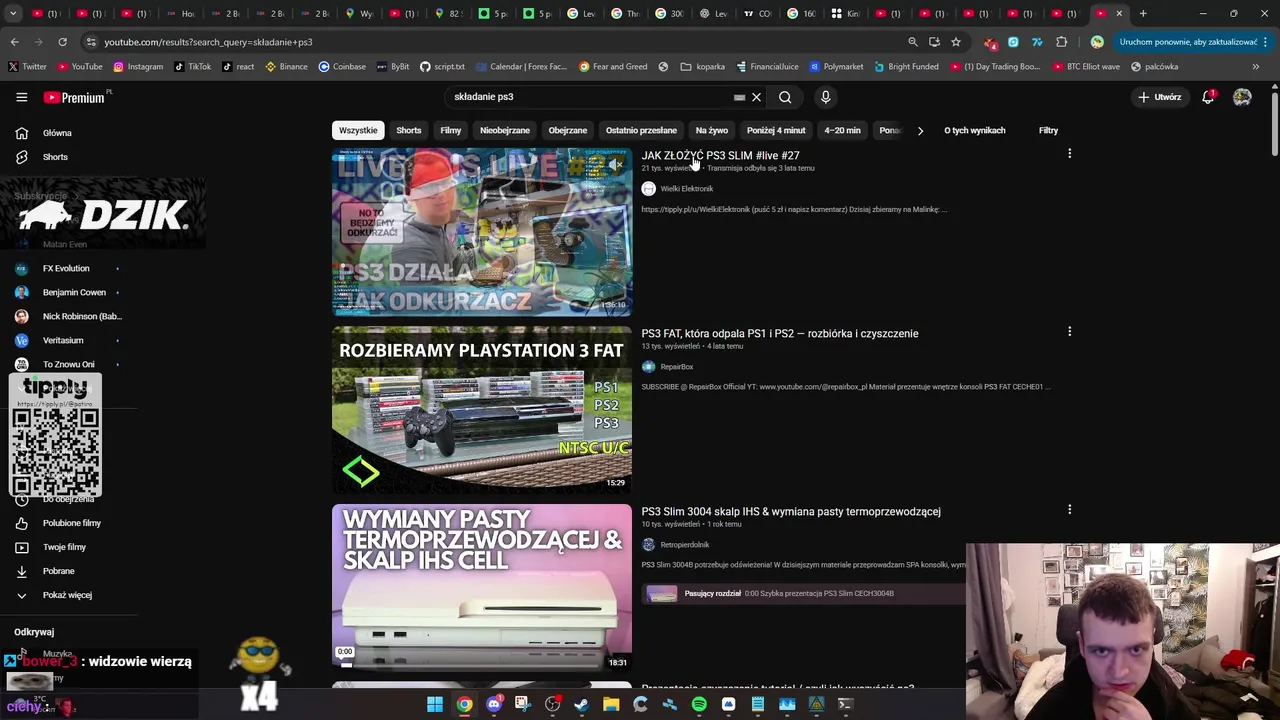Screen dimensions: 1280x720
Task: Go back in browser history
Action: click(14, 42)
